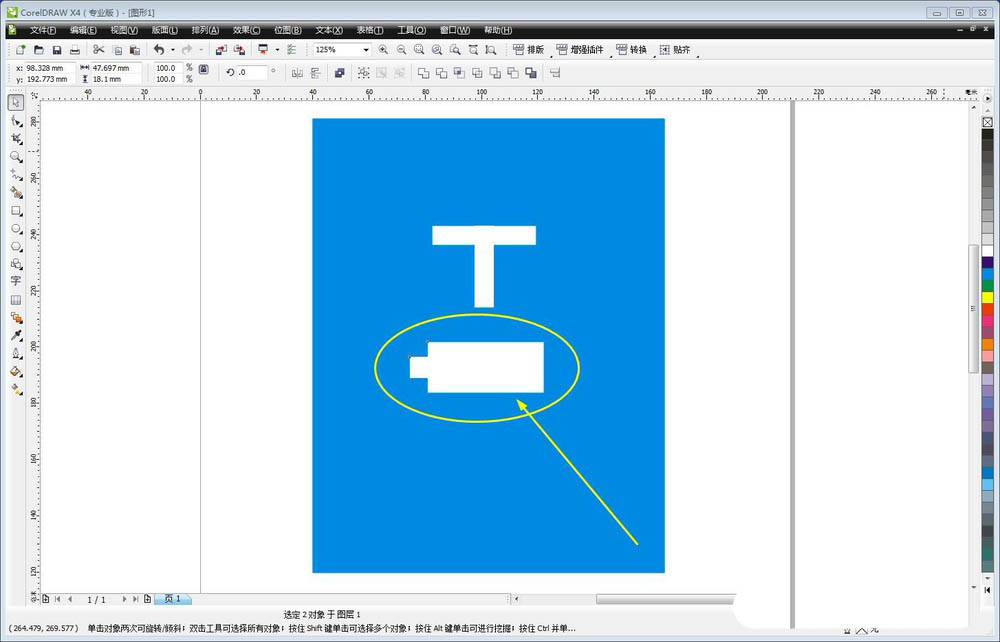The image size is (1000, 642).
Task: Open the 125% zoom level dropdown
Action: [366, 49]
